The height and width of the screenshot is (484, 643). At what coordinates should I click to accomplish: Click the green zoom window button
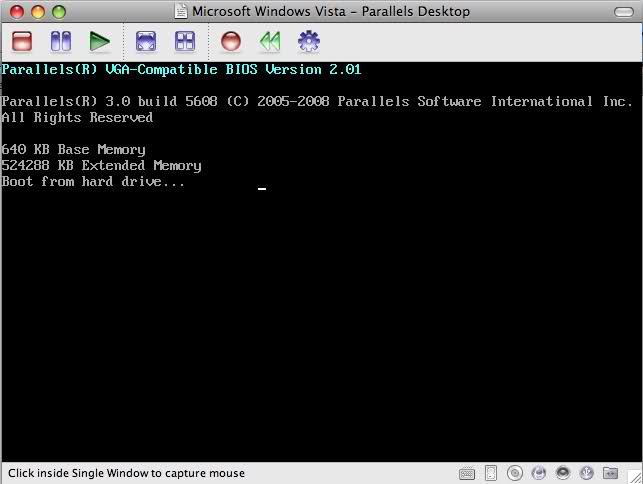pos(59,11)
